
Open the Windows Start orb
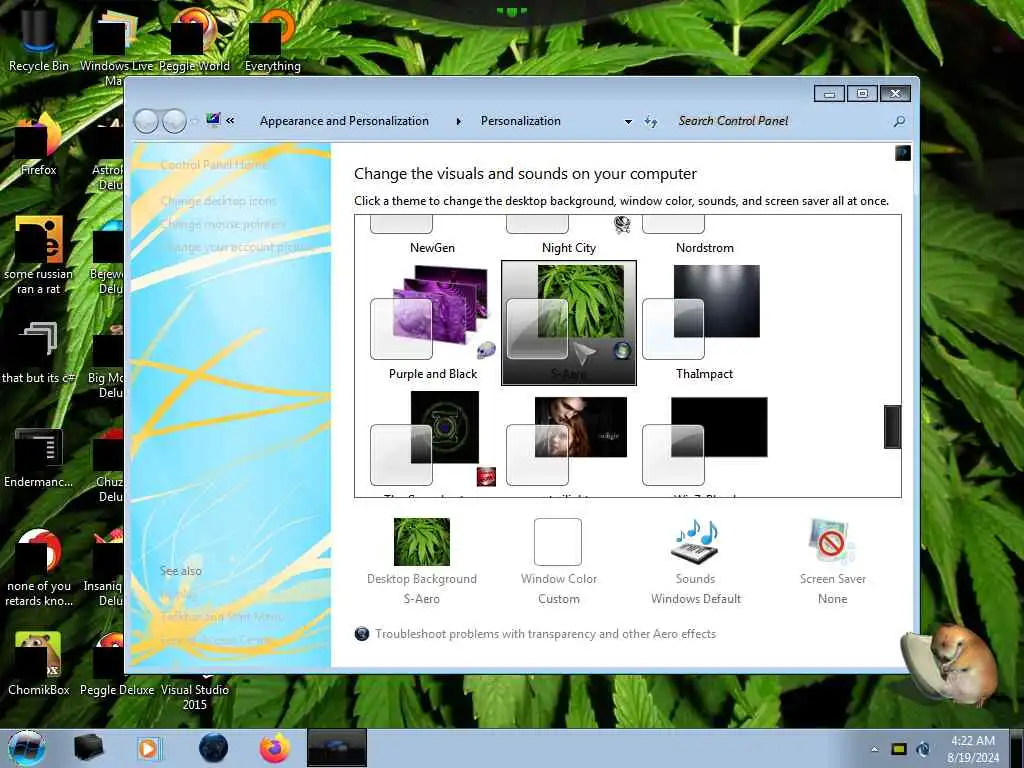click(x=27, y=748)
